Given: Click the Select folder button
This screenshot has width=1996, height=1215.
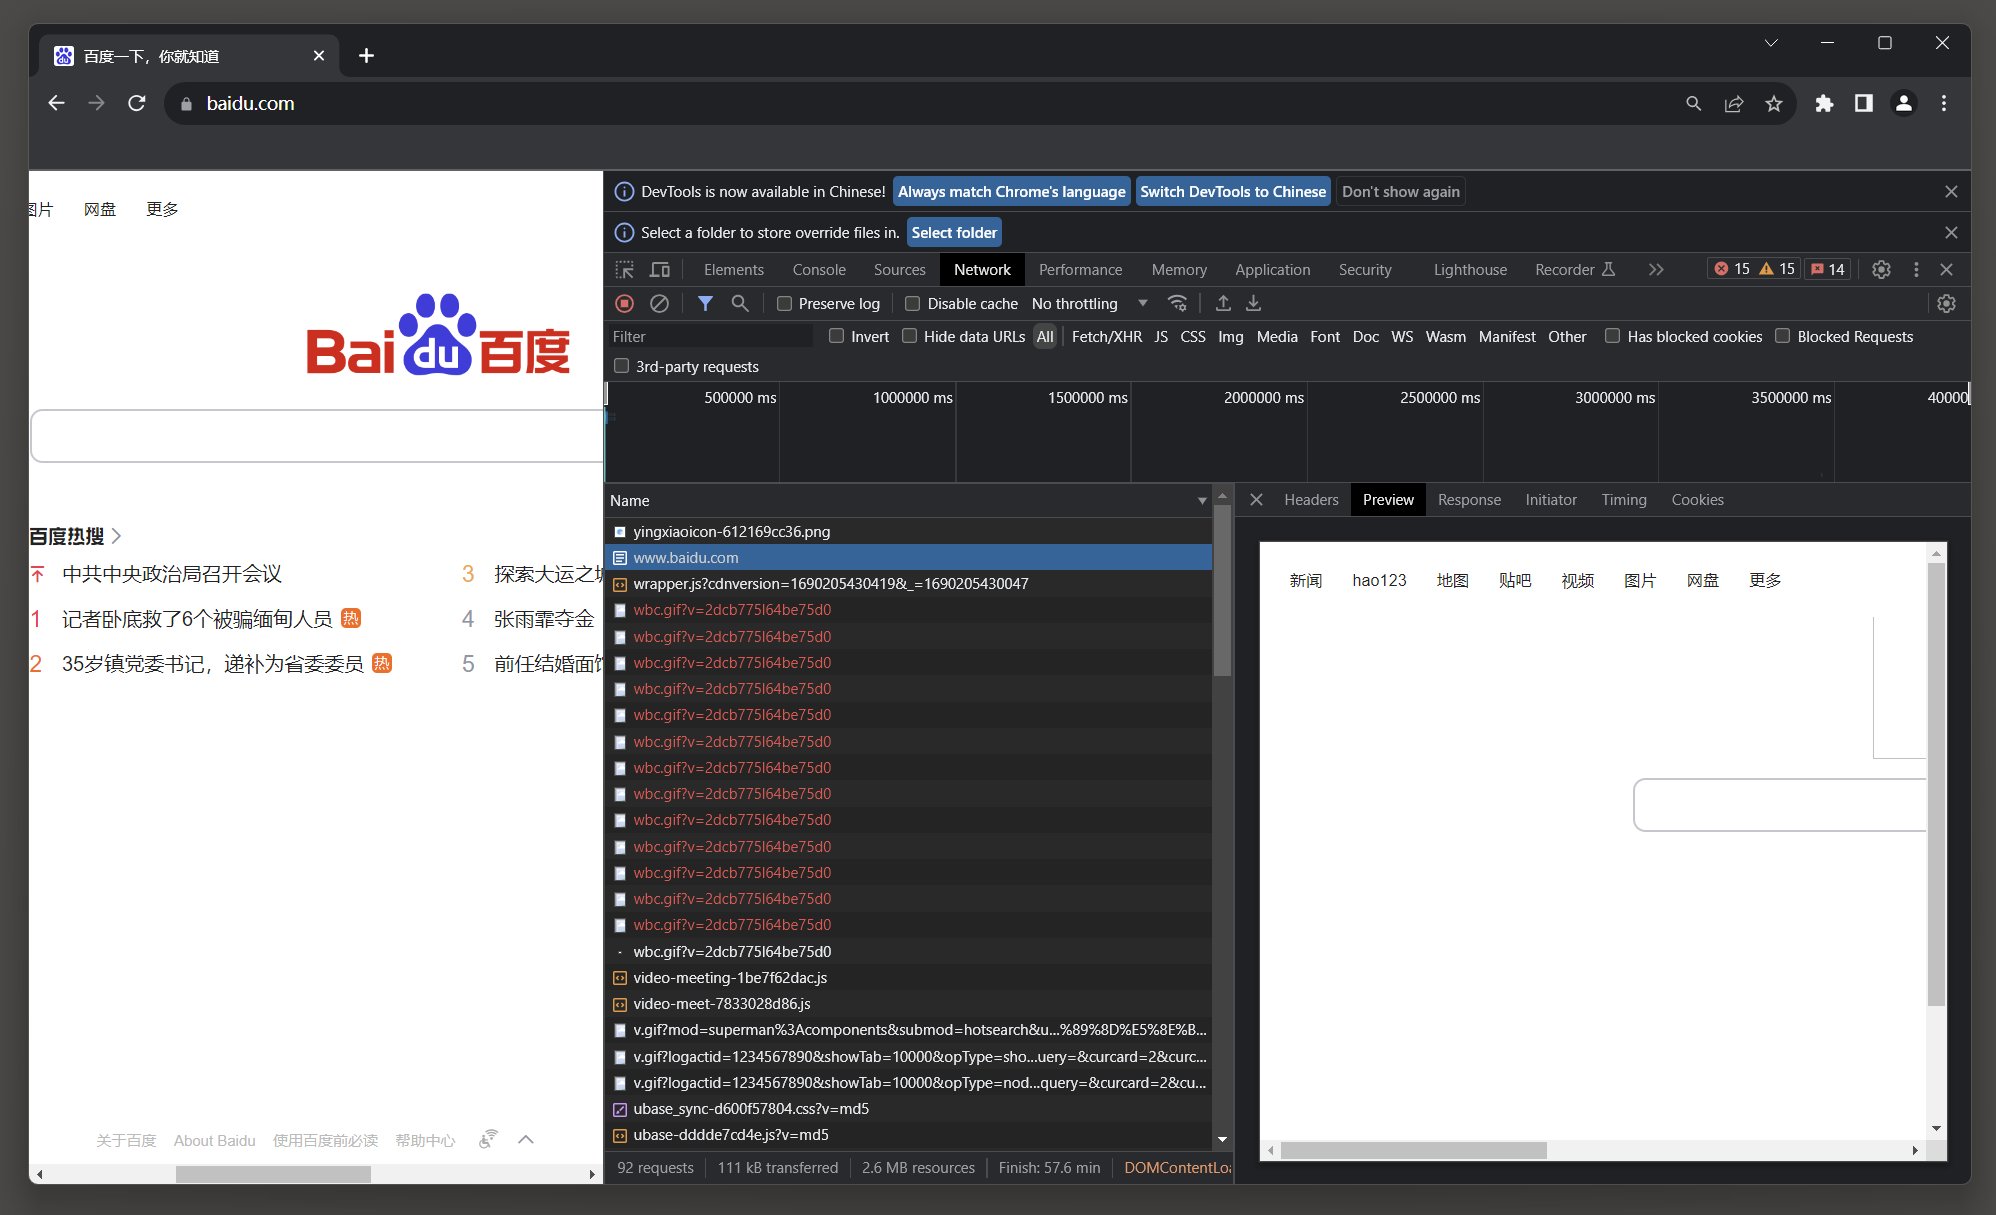Looking at the screenshot, I should pos(954,232).
